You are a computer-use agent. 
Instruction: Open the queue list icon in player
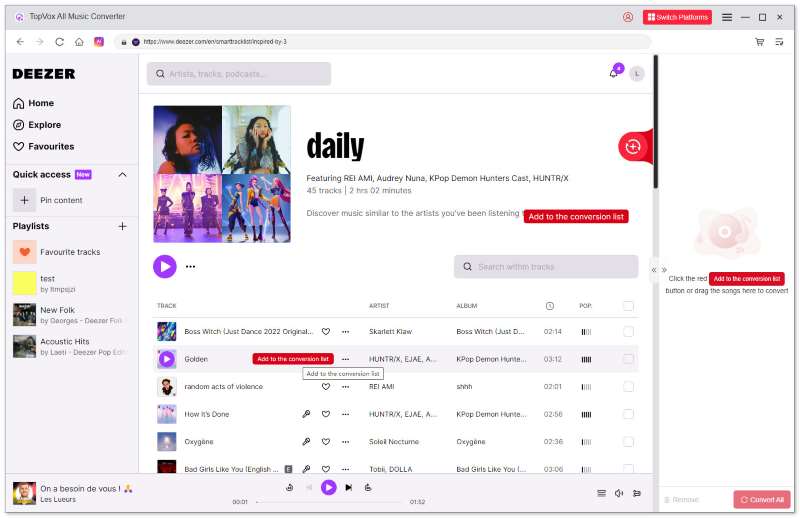click(x=602, y=494)
